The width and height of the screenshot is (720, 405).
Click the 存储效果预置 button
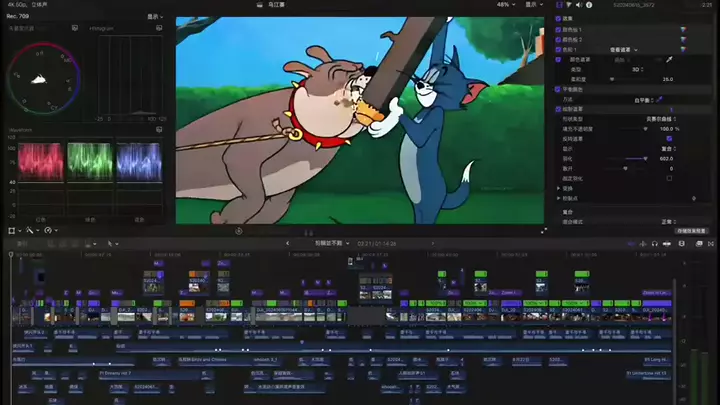[x=690, y=230]
